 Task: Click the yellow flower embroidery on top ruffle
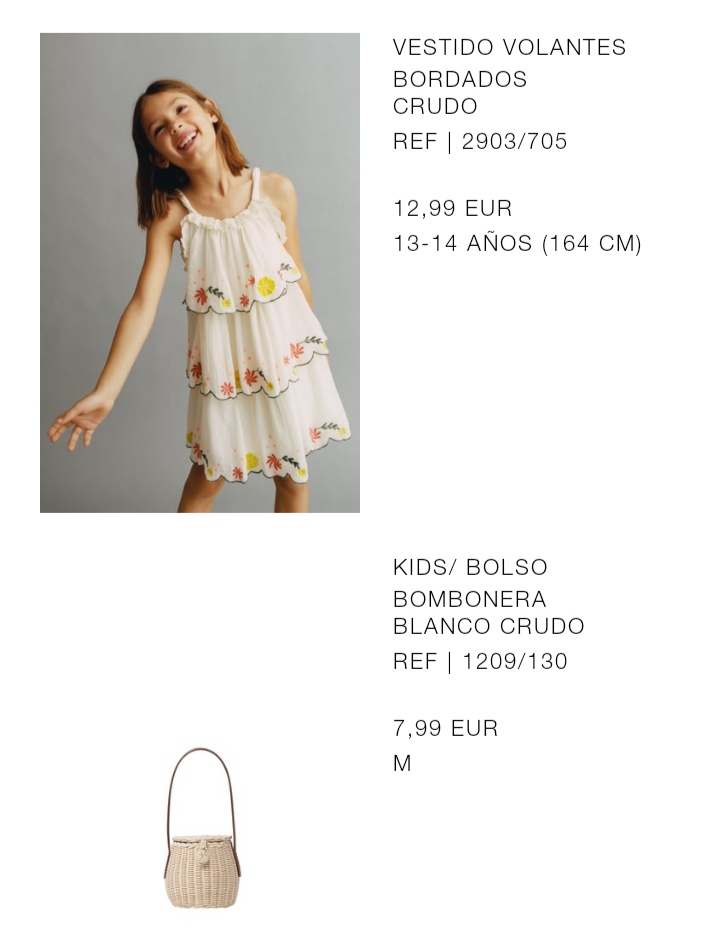coord(265,286)
